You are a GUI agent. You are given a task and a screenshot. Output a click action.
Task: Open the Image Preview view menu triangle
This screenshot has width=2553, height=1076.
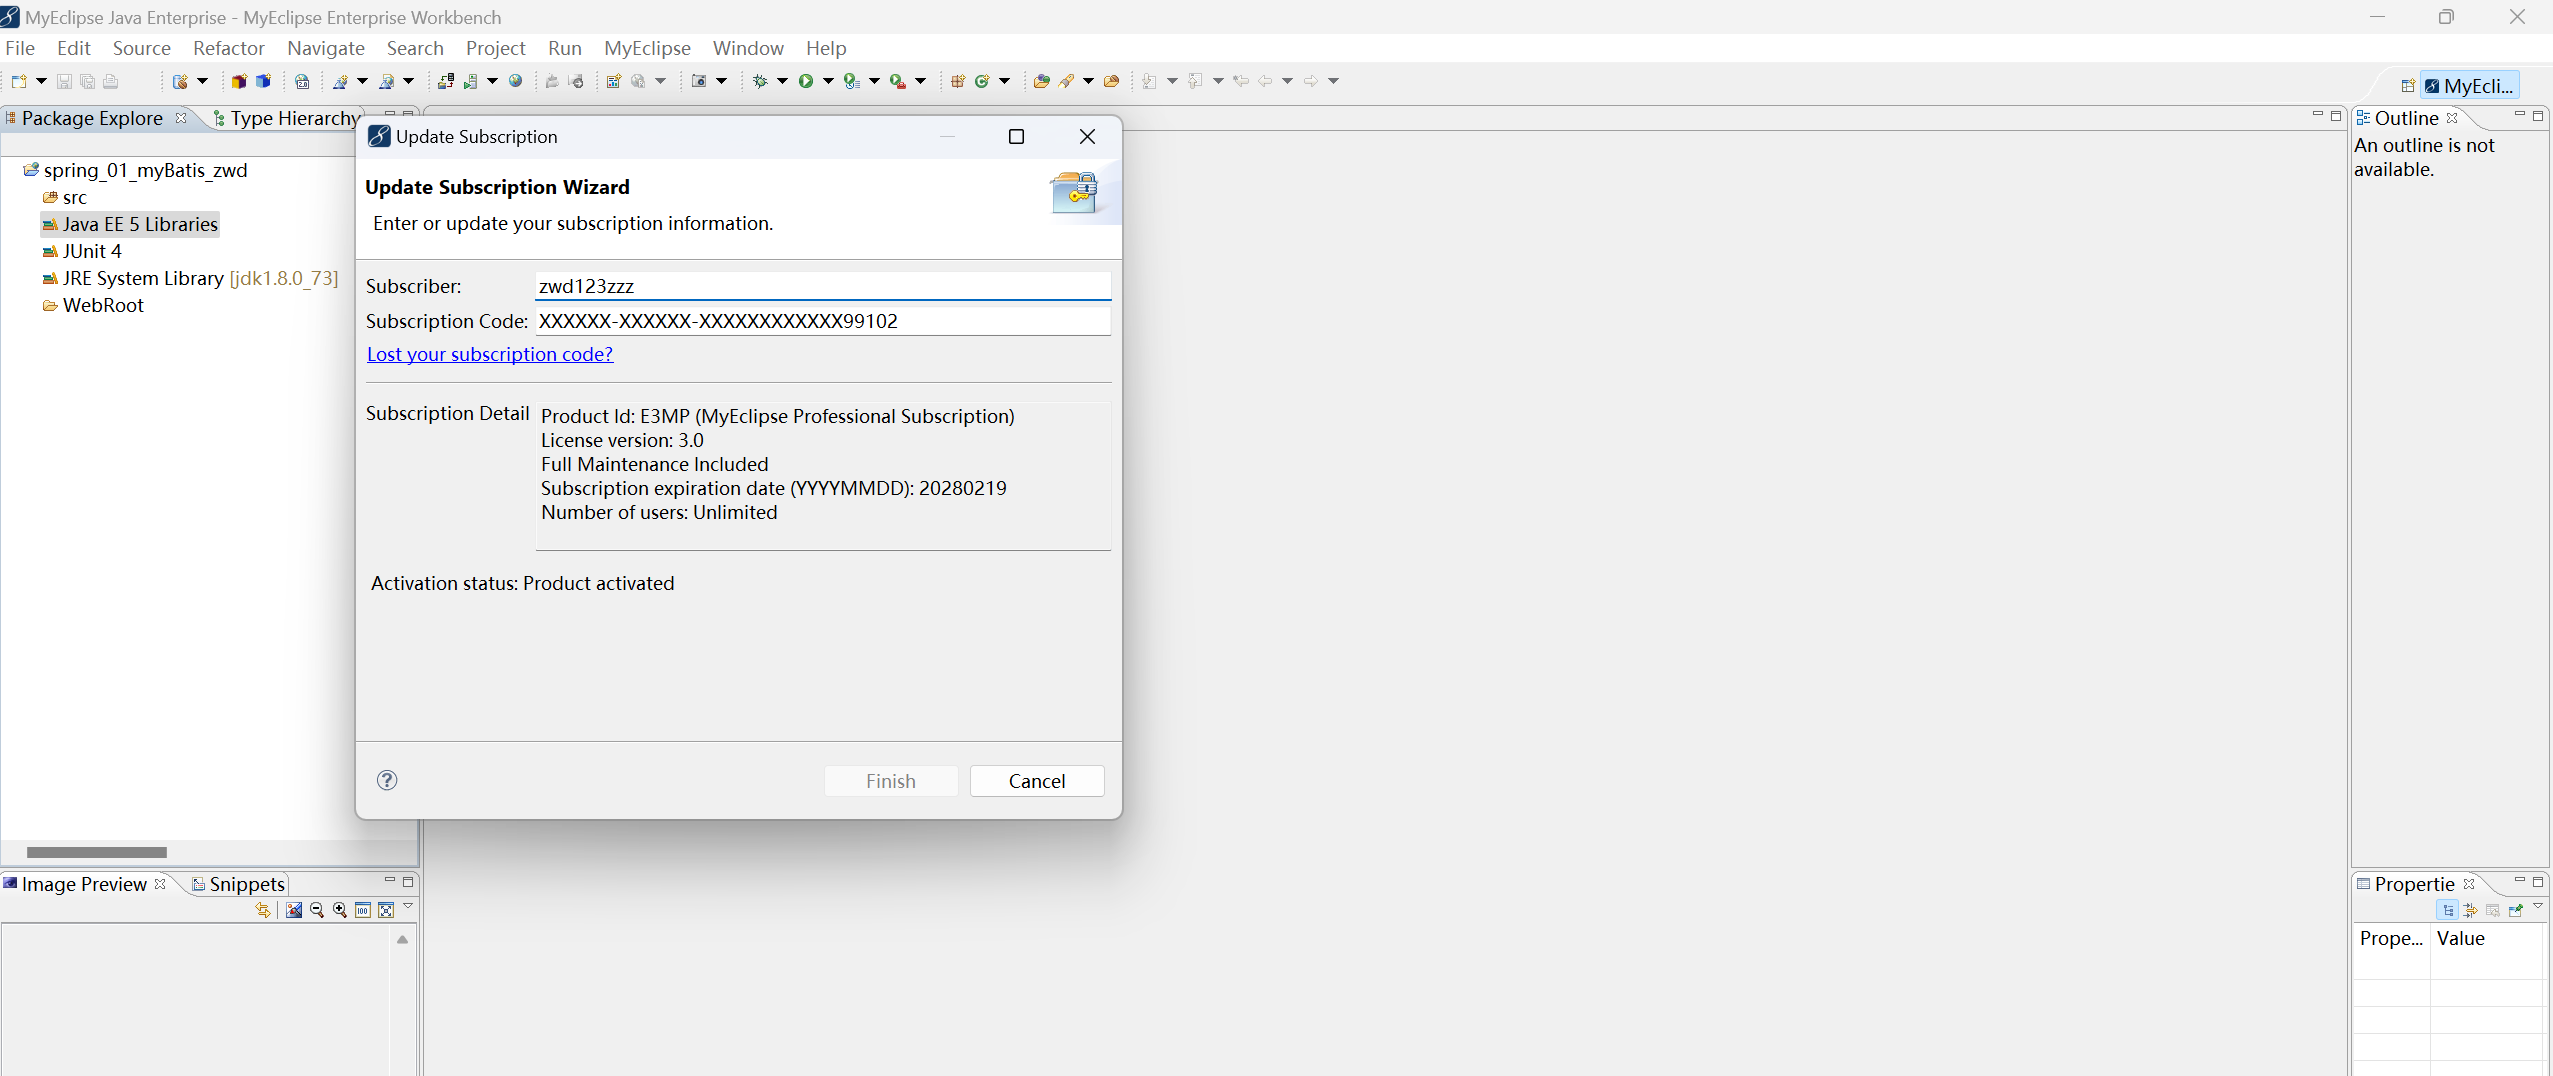[x=408, y=906]
